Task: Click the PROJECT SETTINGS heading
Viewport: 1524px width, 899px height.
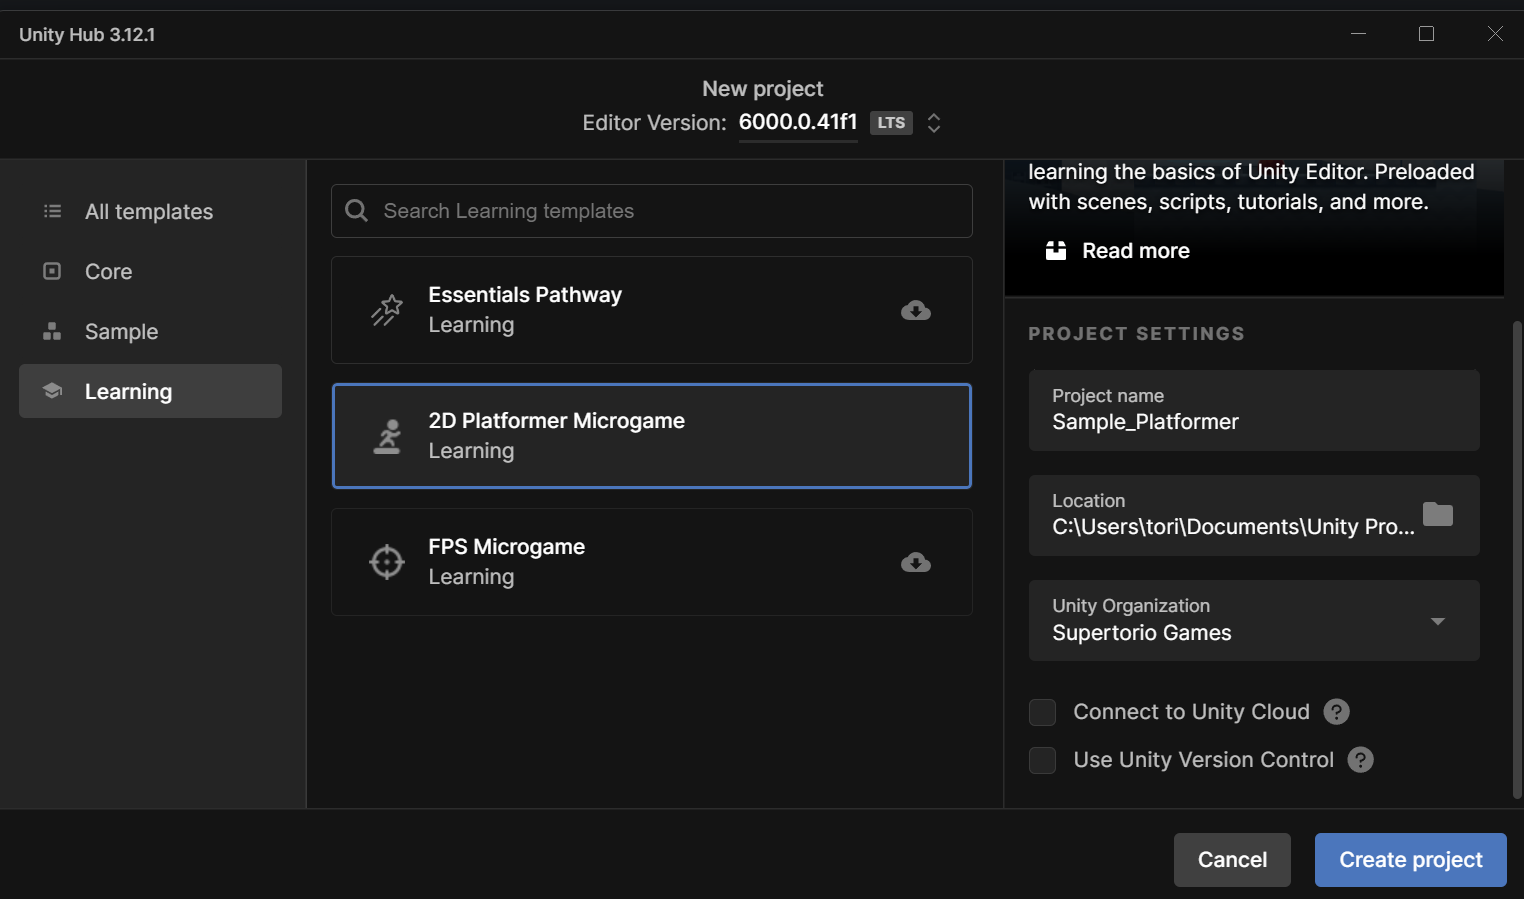Action: tap(1137, 334)
